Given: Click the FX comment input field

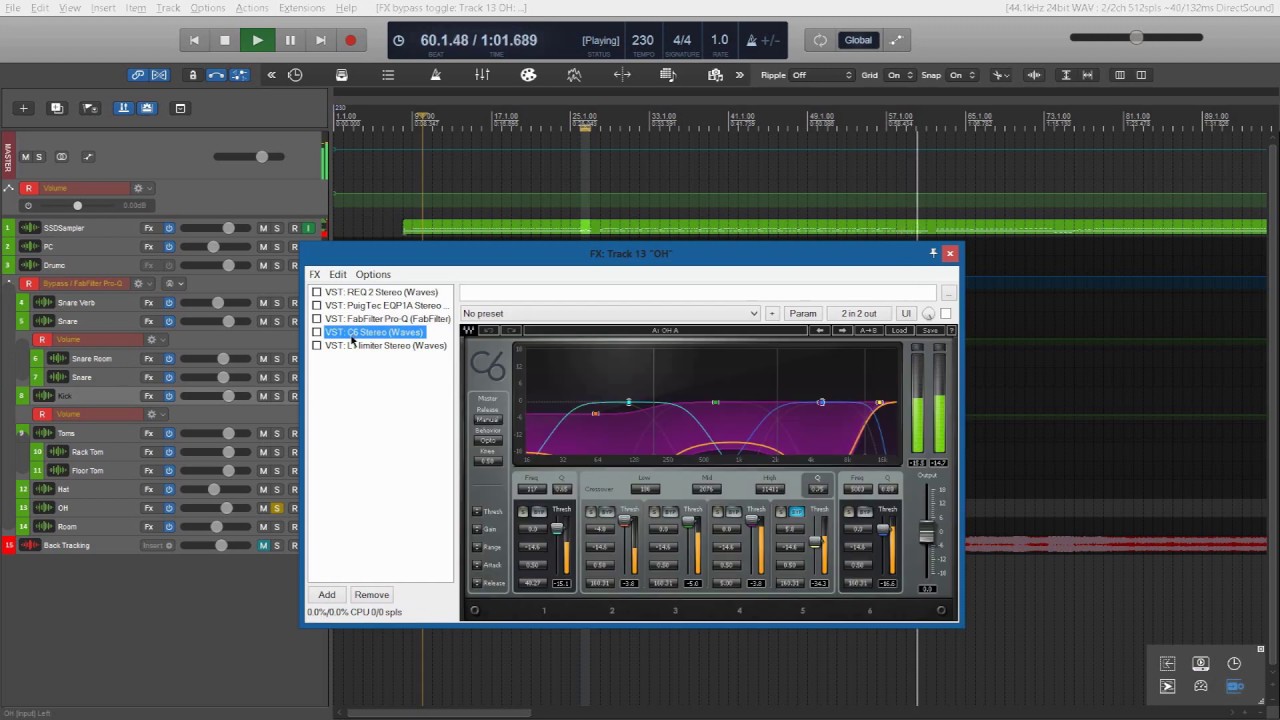Looking at the screenshot, I should (698, 293).
